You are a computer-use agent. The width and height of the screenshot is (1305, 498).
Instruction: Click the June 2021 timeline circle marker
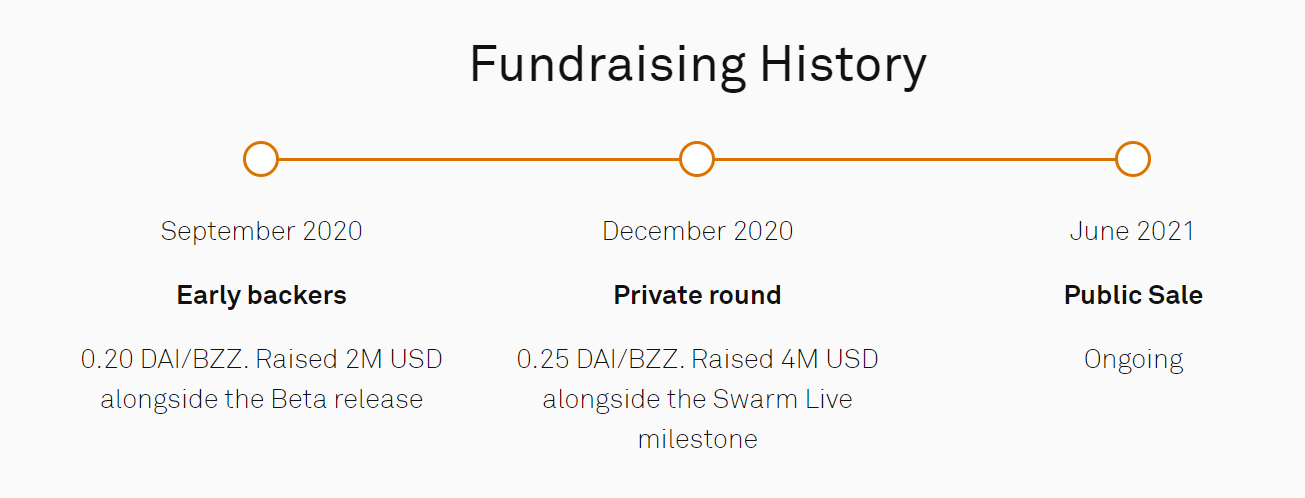tap(1133, 159)
